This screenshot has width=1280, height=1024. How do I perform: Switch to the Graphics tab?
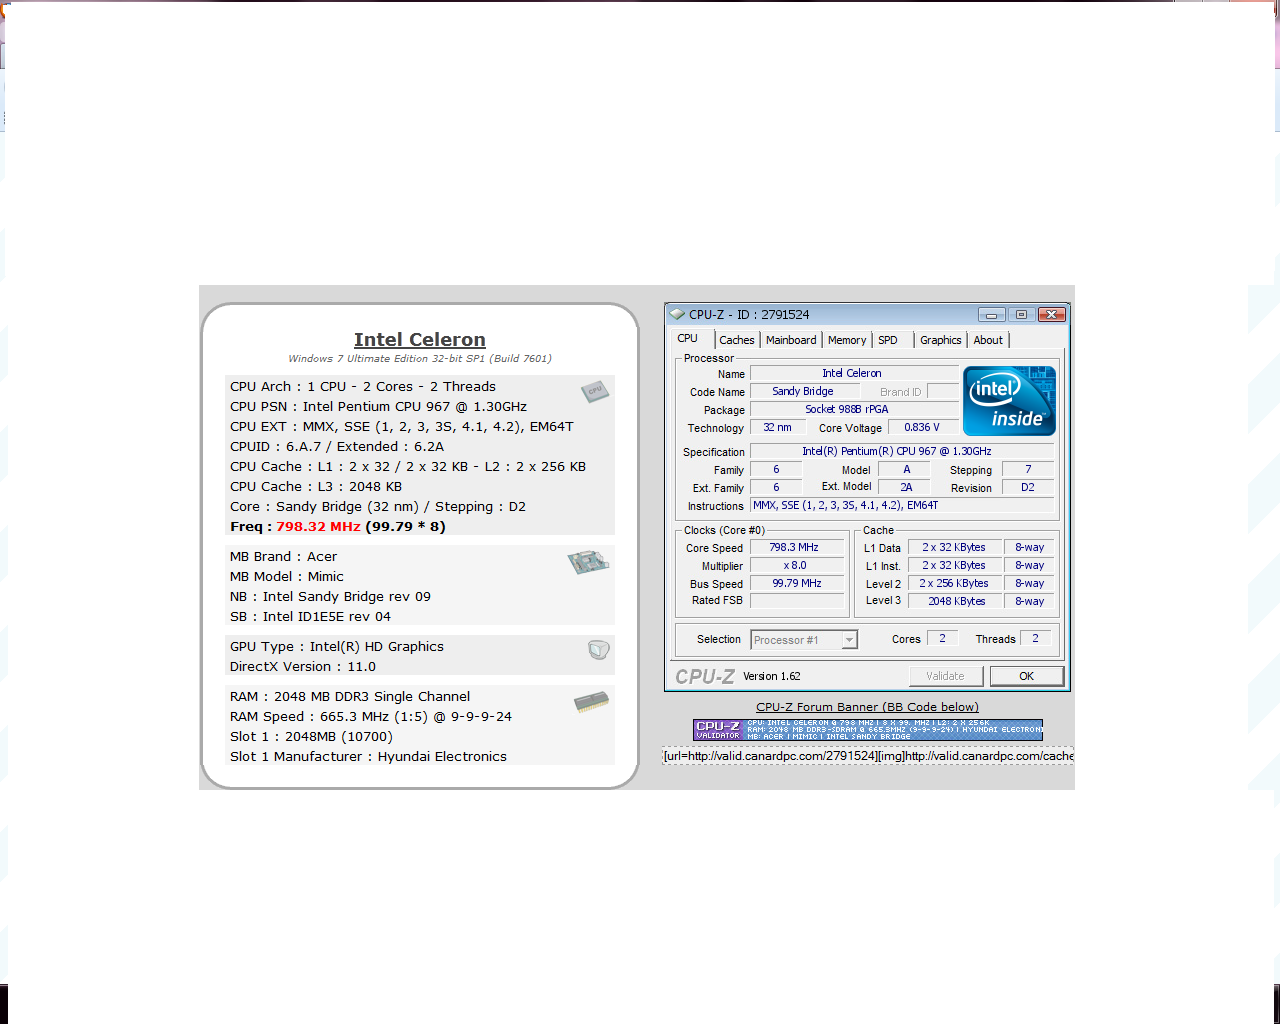coord(941,340)
